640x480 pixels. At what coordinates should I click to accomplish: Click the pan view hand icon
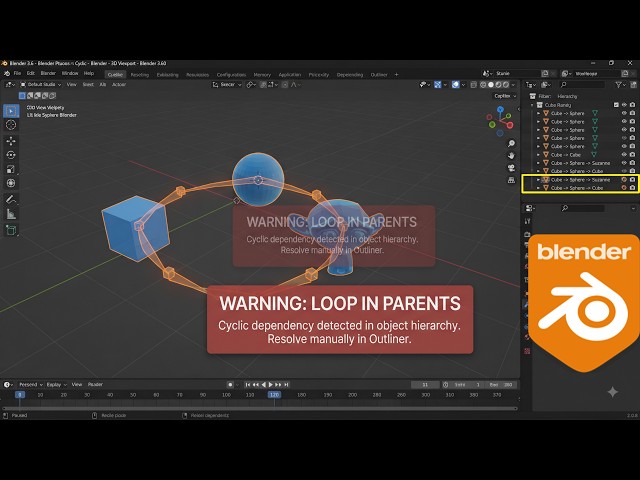511,156
